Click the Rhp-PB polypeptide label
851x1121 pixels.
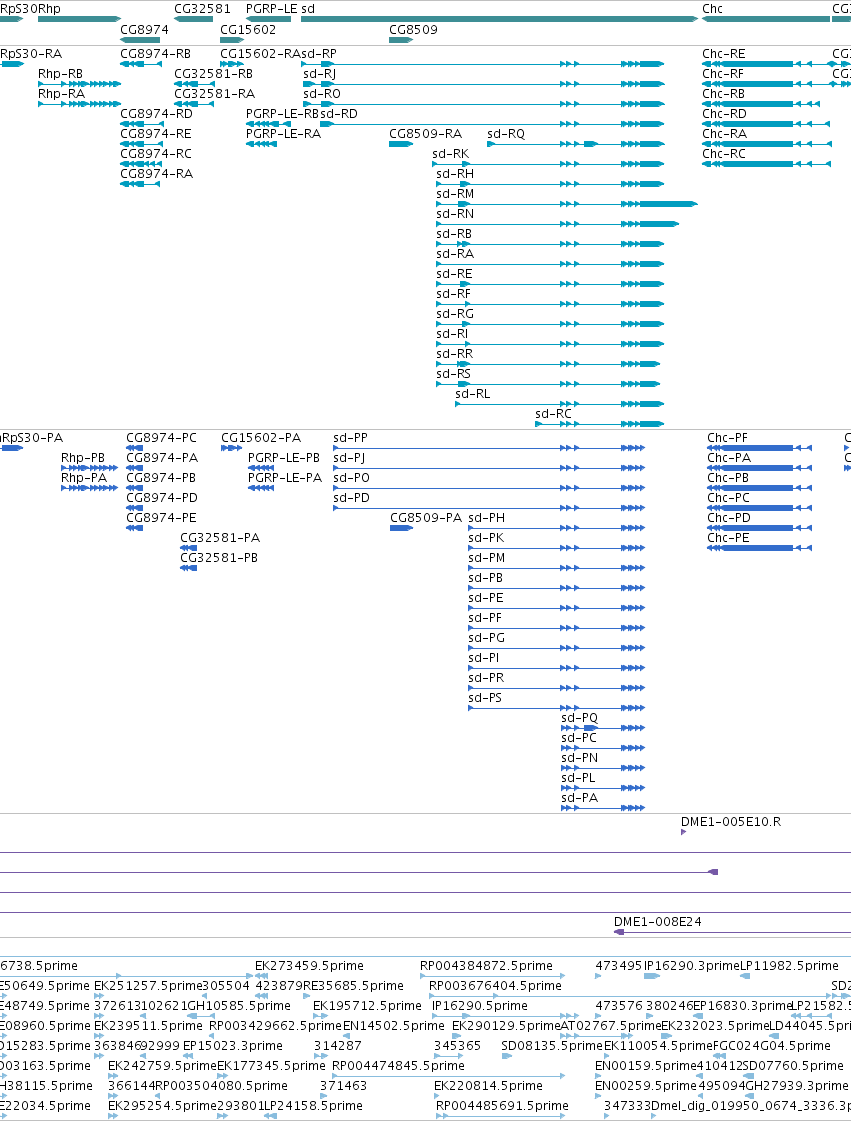[83, 458]
